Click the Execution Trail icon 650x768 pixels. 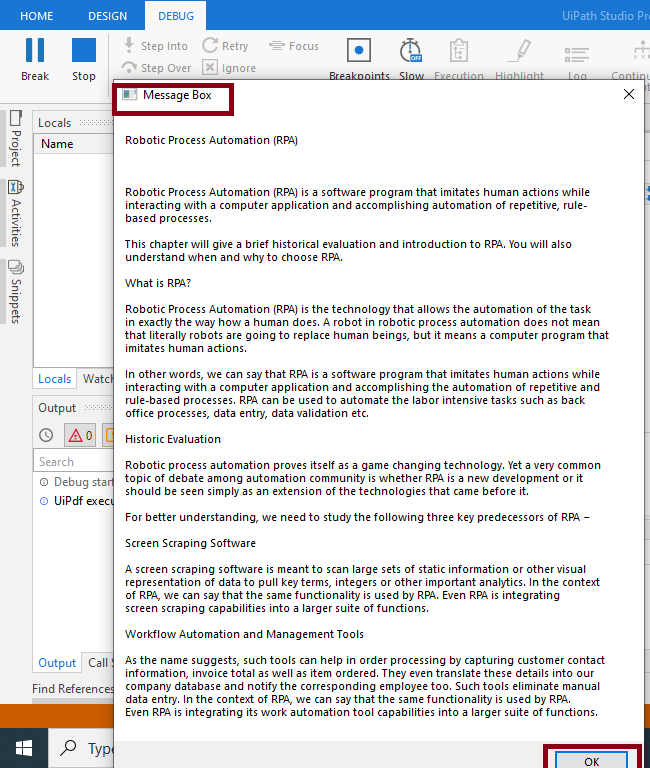click(x=458, y=50)
